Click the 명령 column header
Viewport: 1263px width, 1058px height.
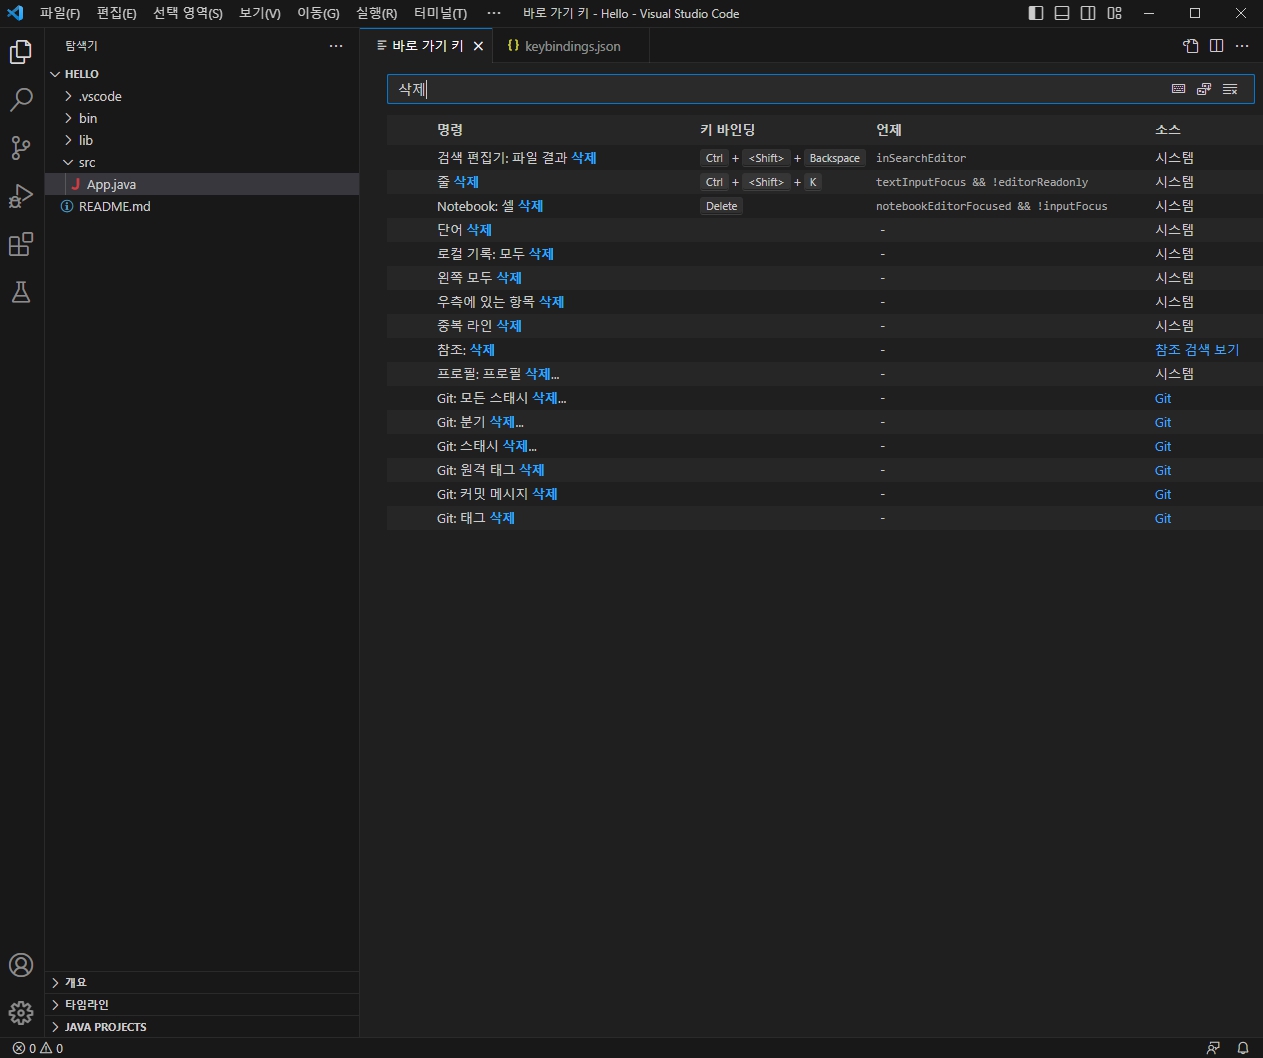pos(450,130)
